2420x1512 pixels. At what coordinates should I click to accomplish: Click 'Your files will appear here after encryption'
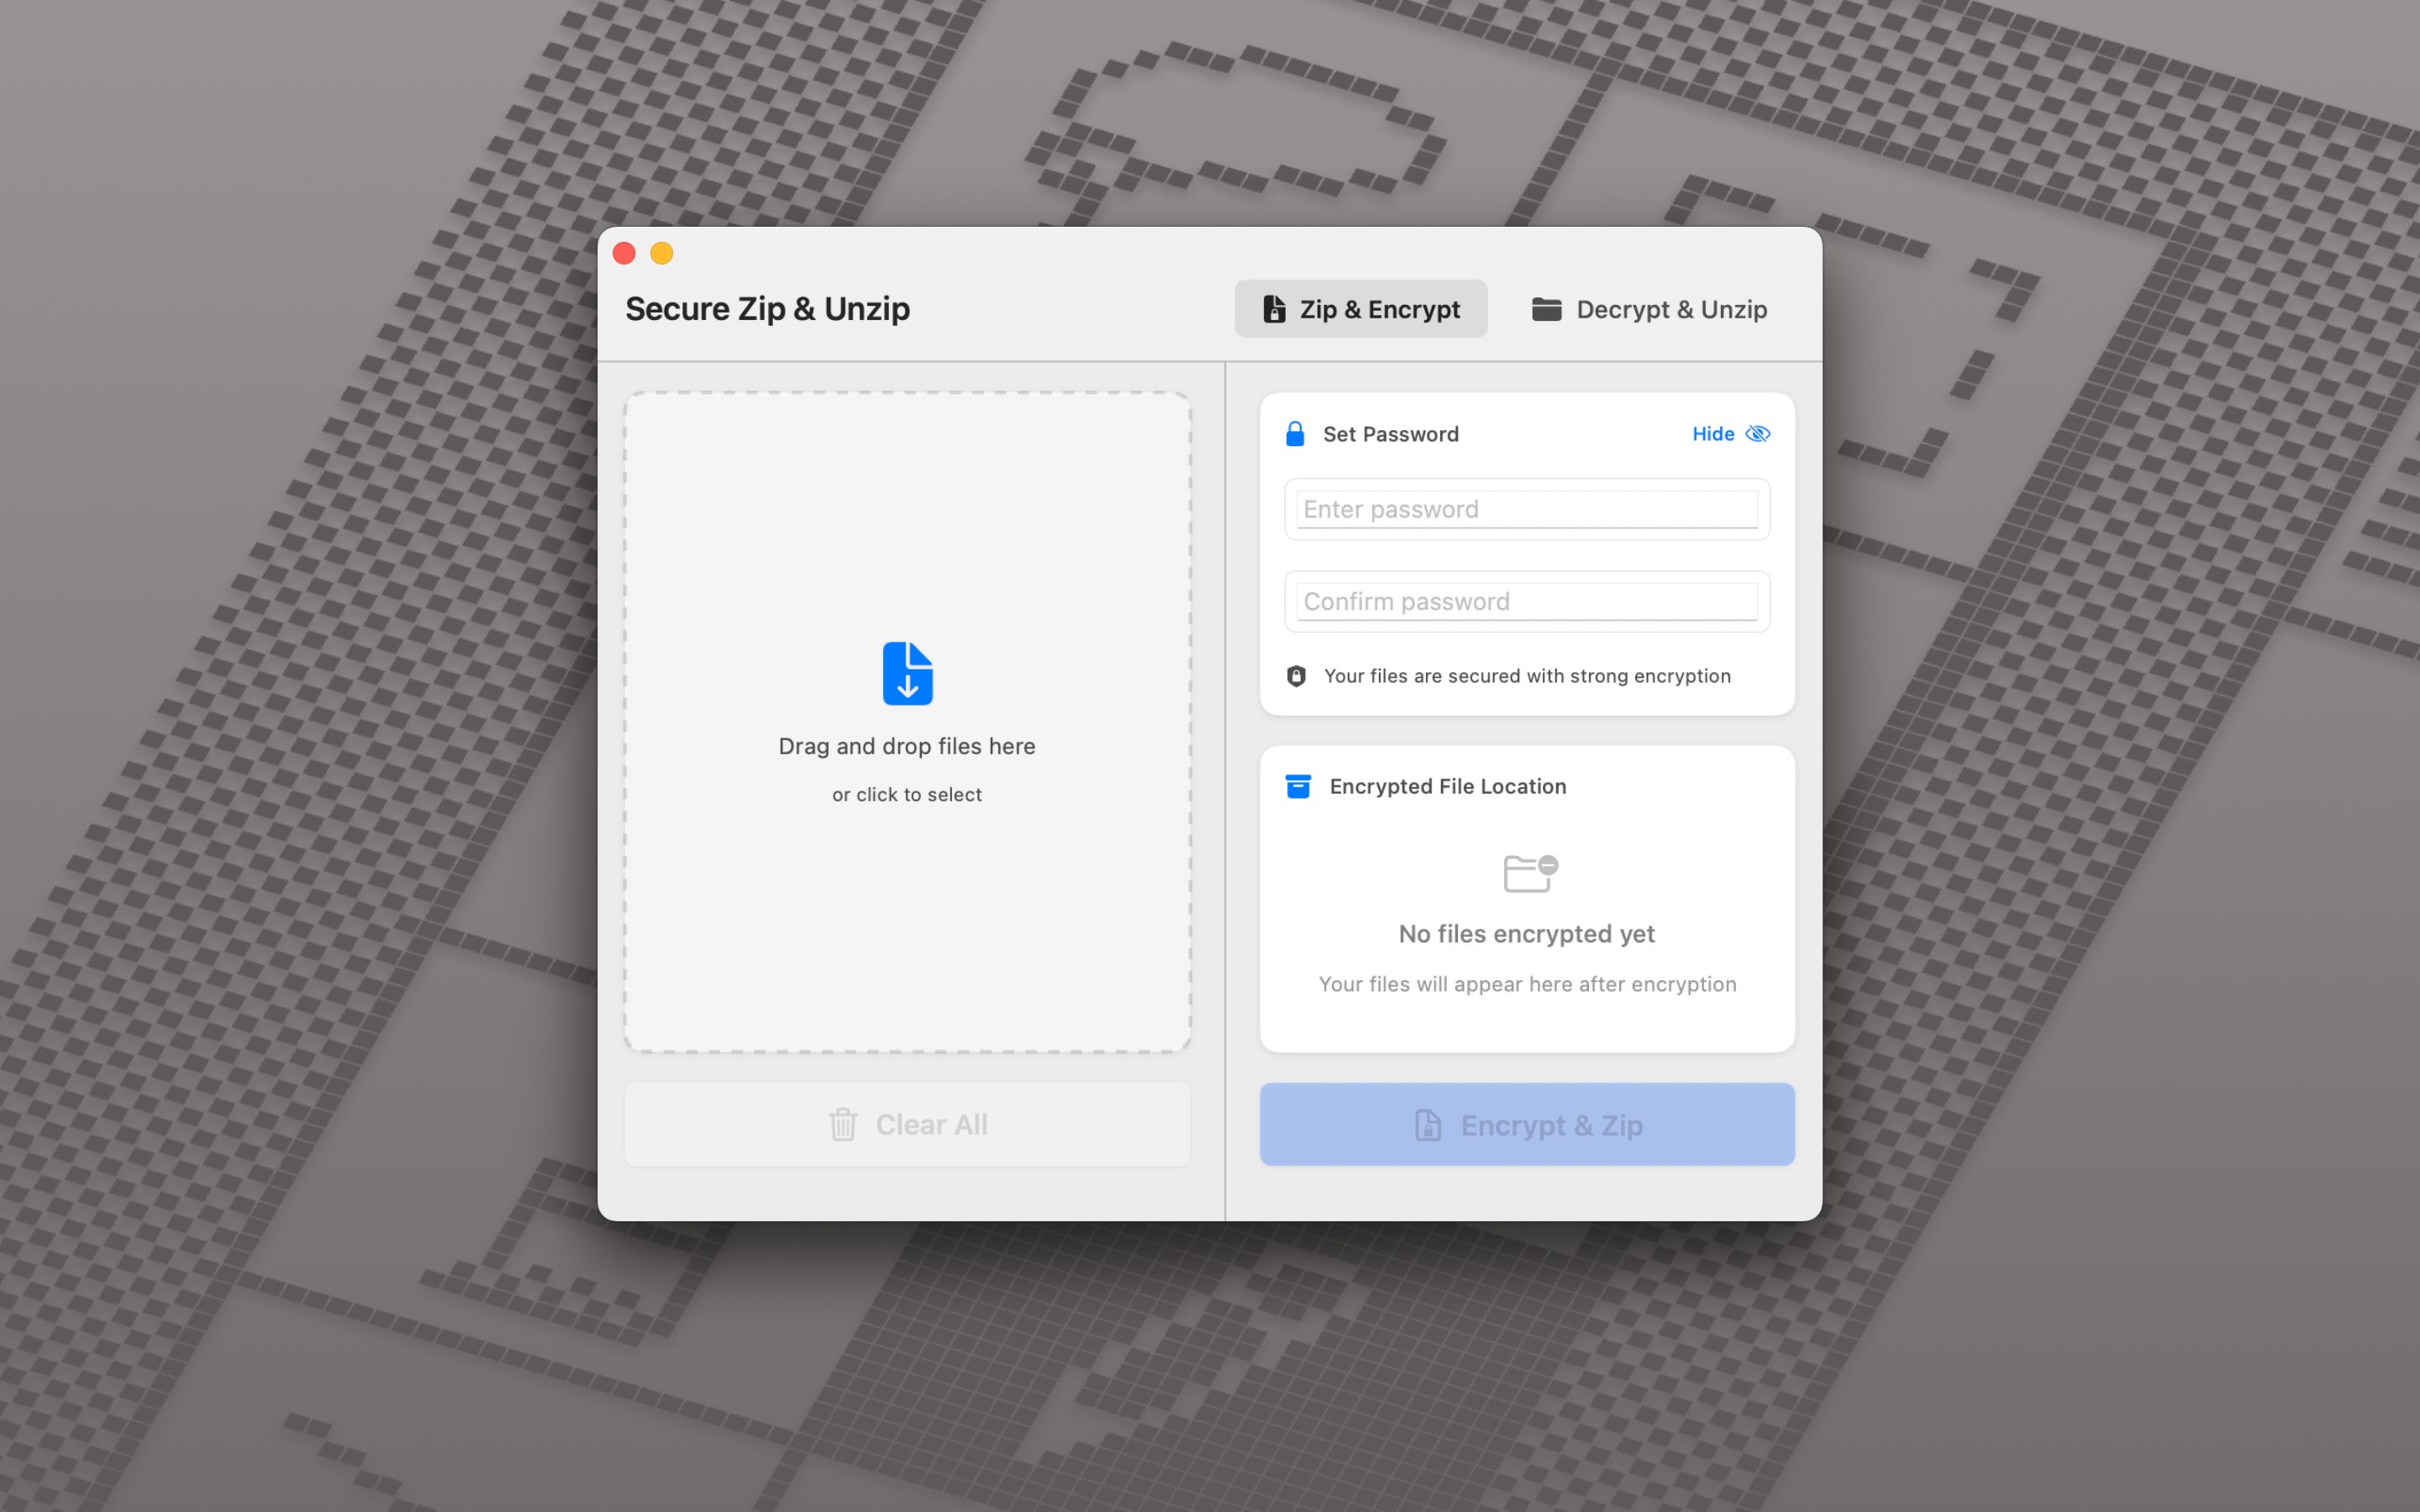(1527, 984)
